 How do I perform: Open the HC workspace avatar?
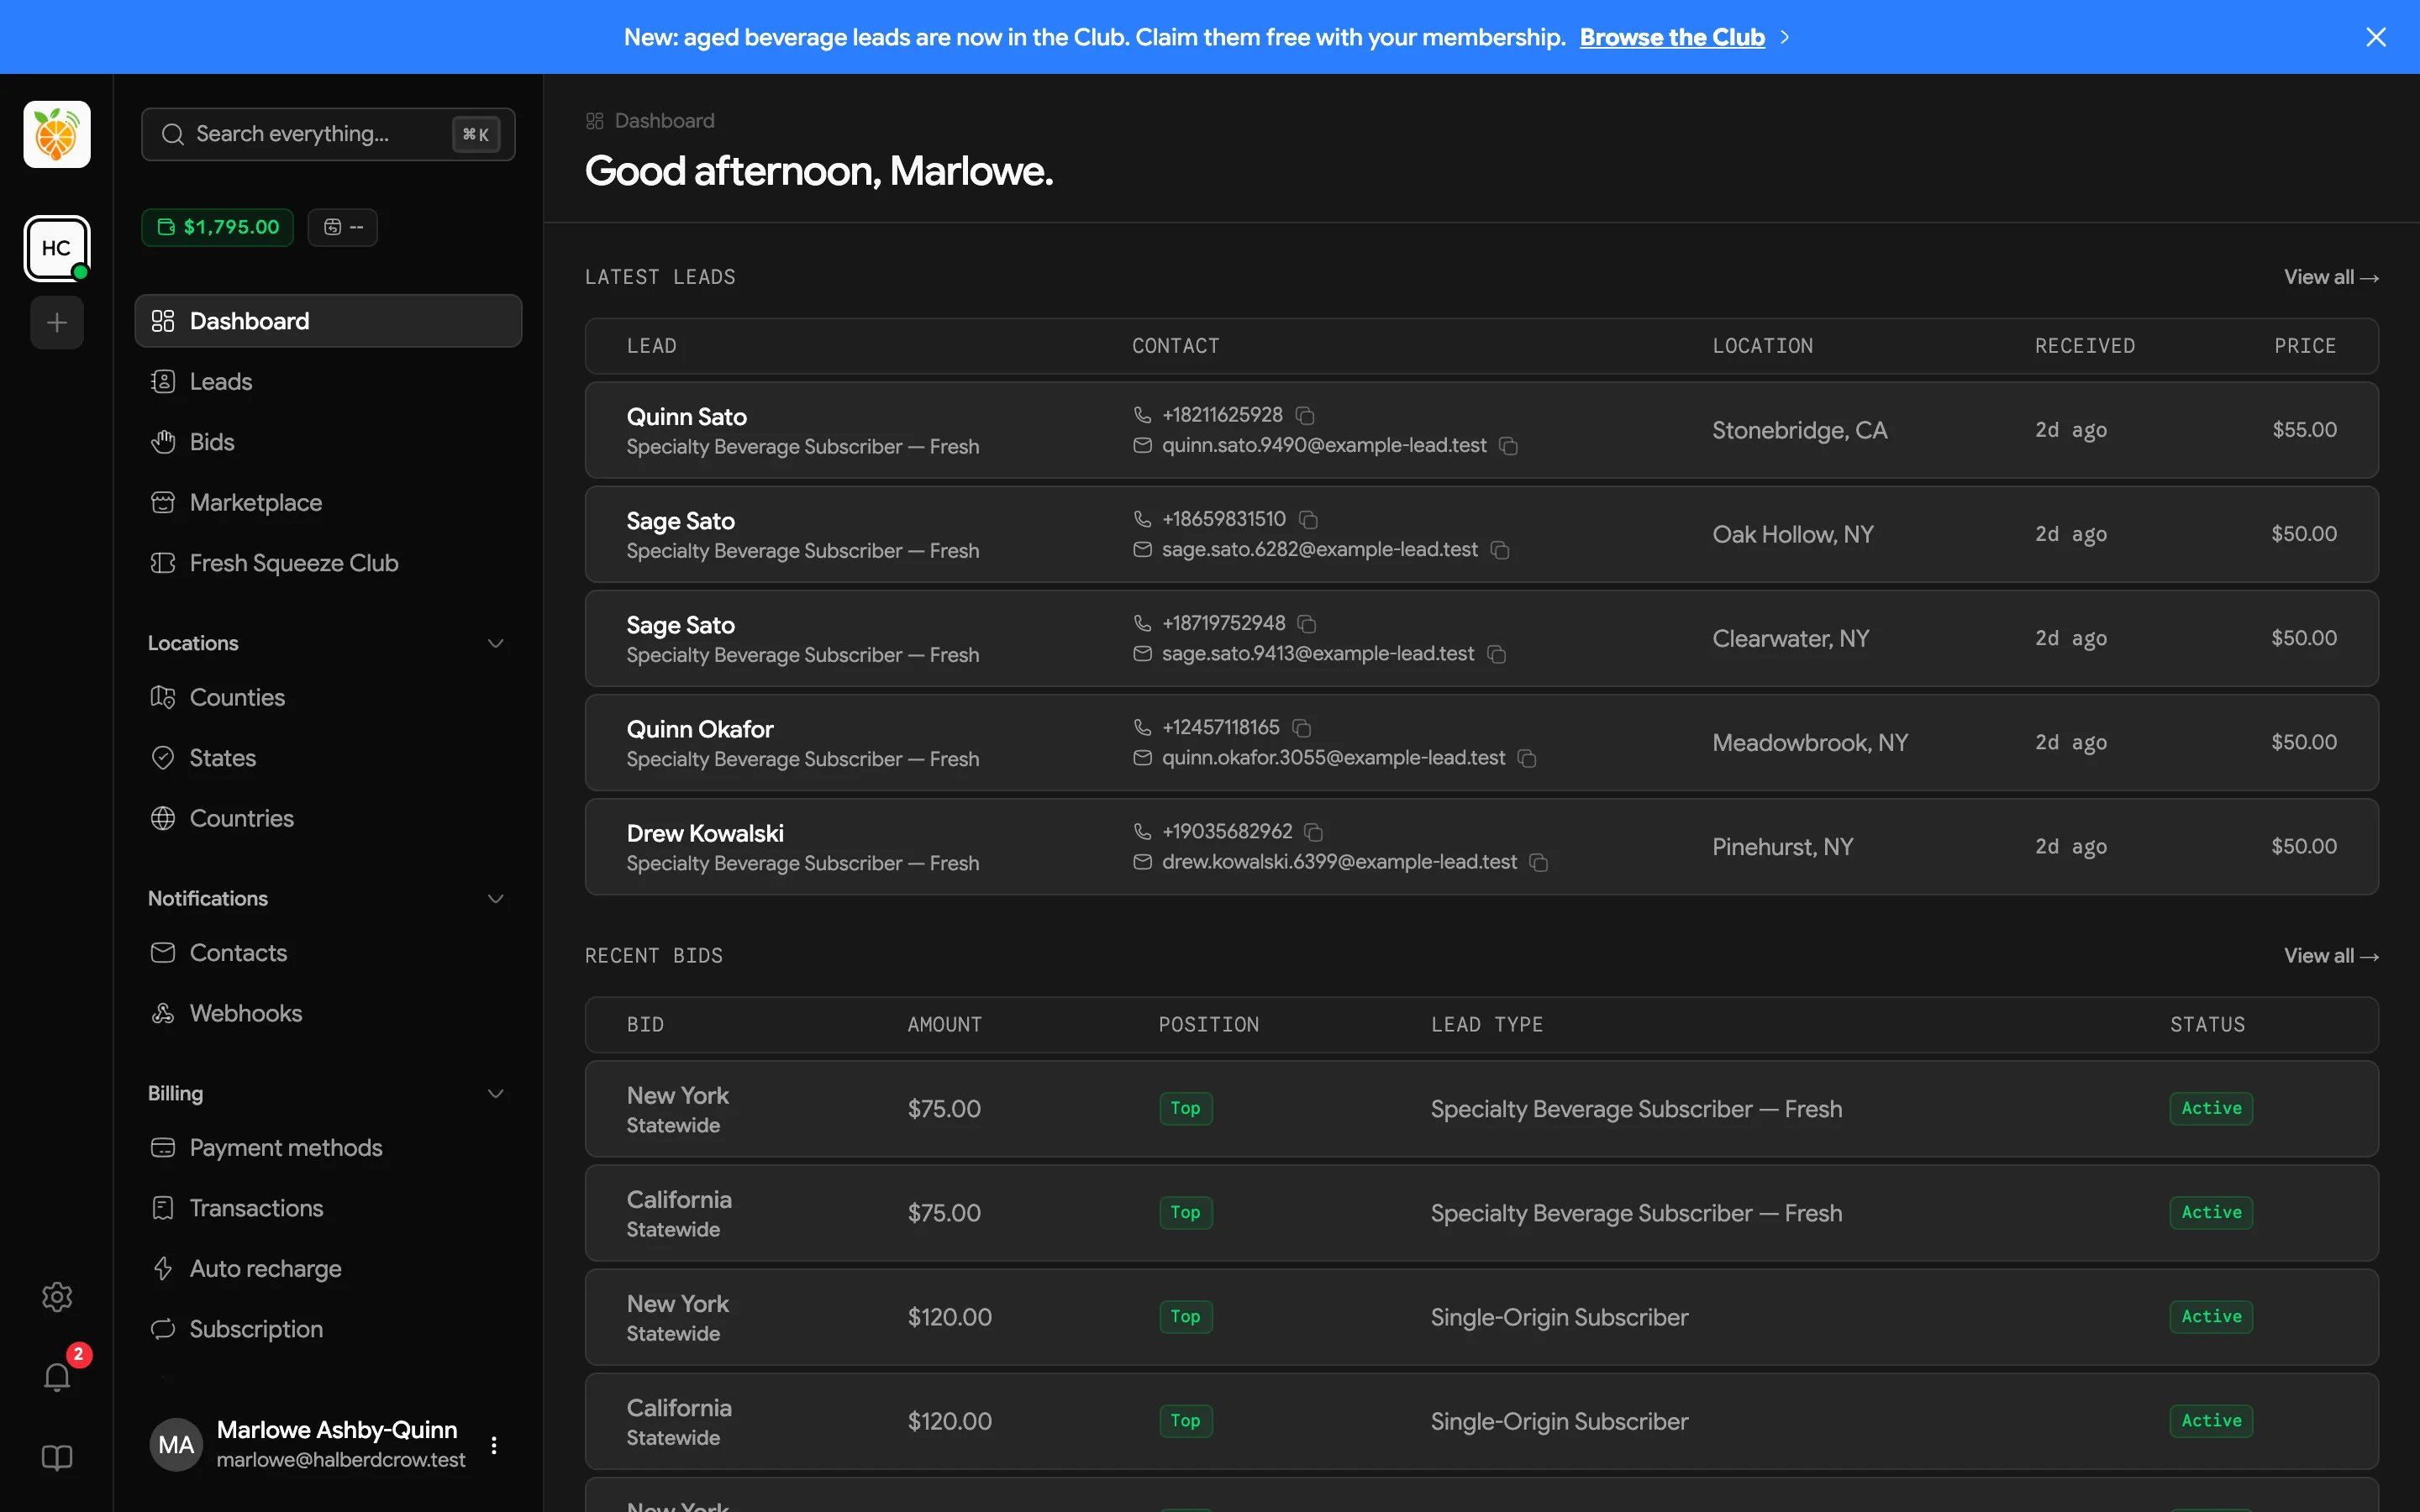[57, 248]
